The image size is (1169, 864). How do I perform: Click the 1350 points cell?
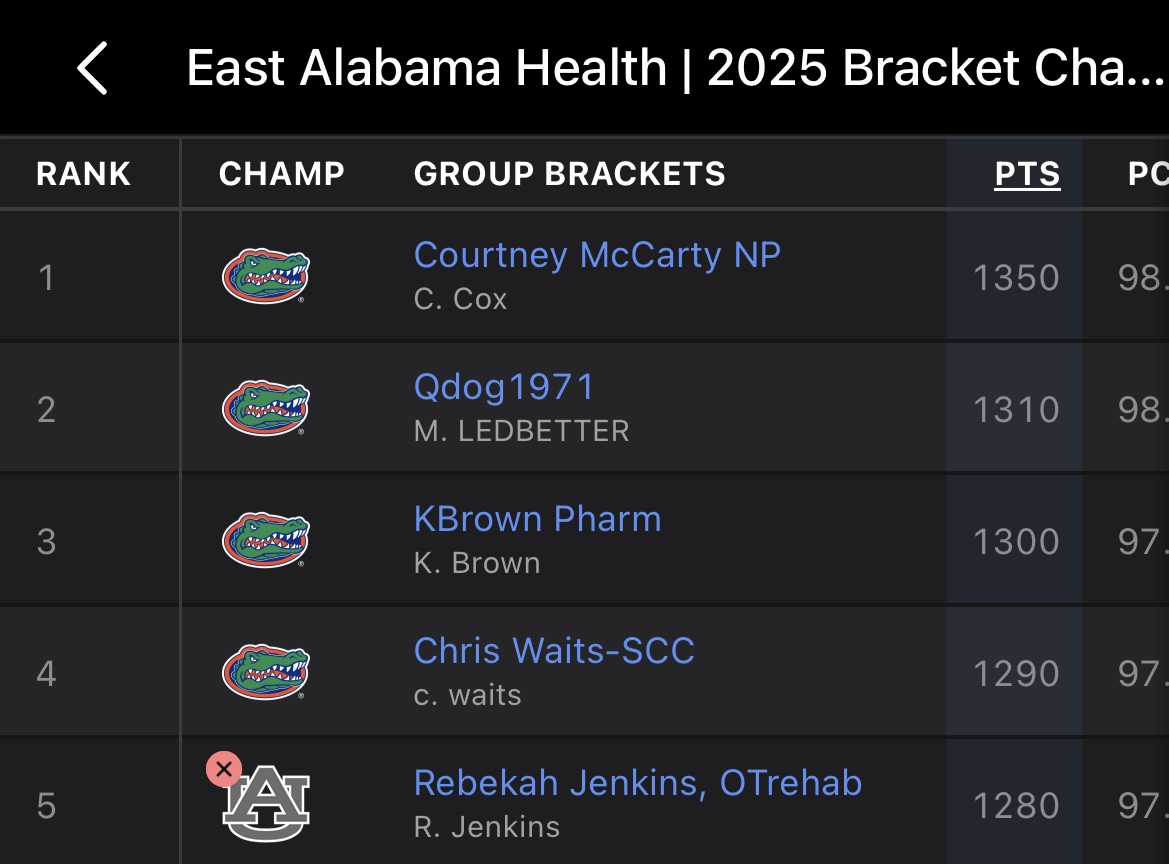pyautogui.click(x=1016, y=278)
